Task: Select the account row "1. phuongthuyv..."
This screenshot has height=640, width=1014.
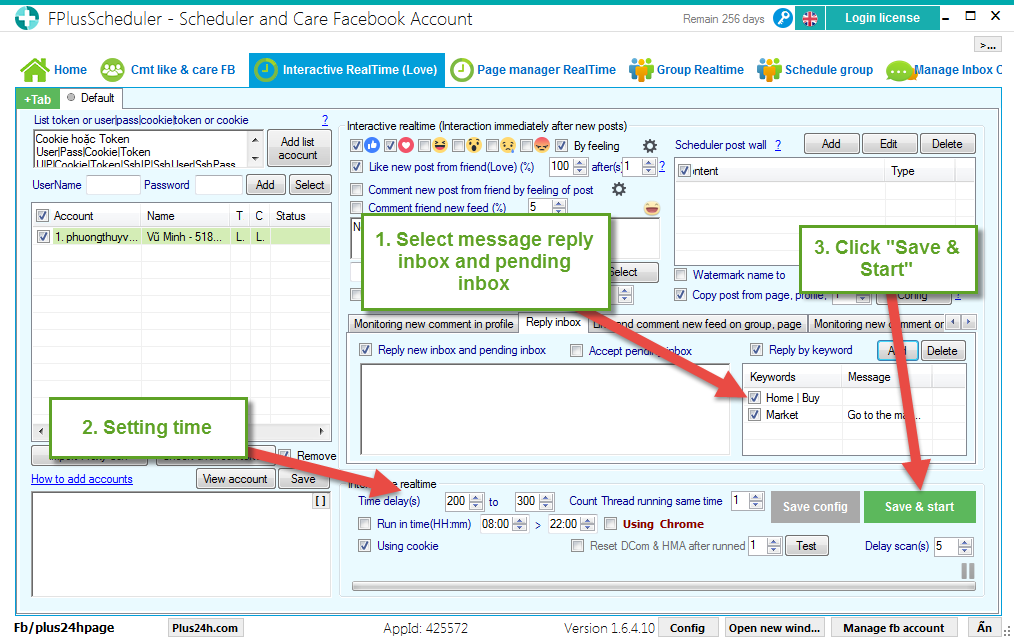Action: click(x=181, y=237)
